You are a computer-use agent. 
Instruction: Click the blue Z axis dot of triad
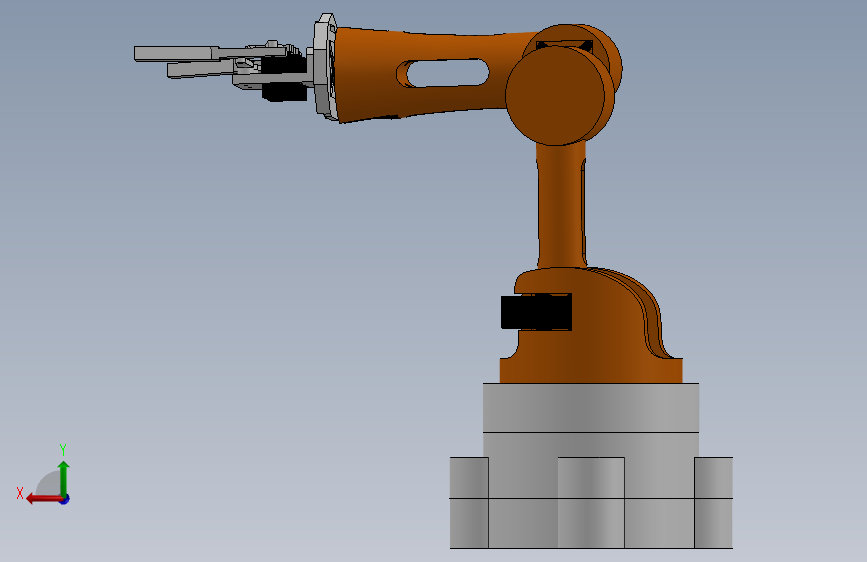coord(65,499)
